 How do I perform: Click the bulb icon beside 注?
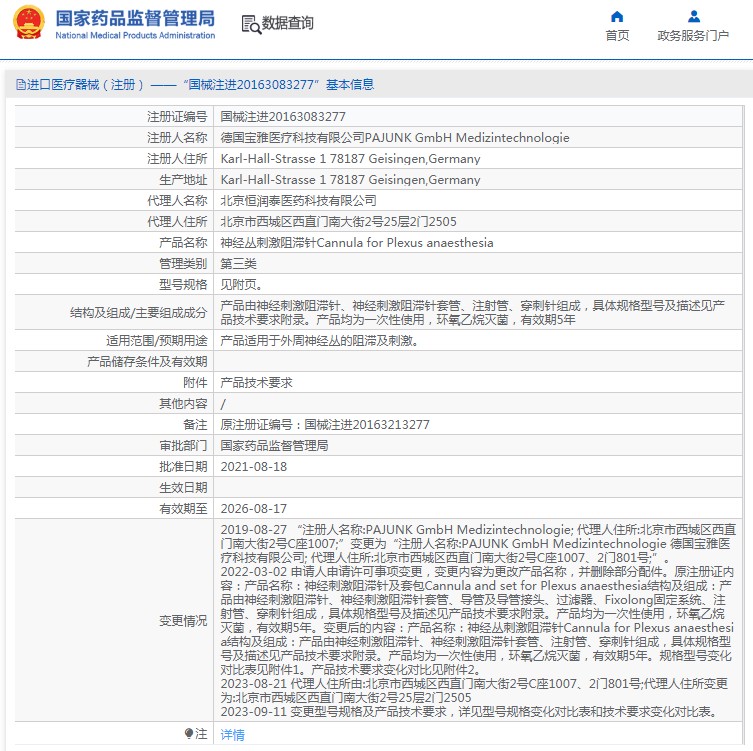[189, 733]
